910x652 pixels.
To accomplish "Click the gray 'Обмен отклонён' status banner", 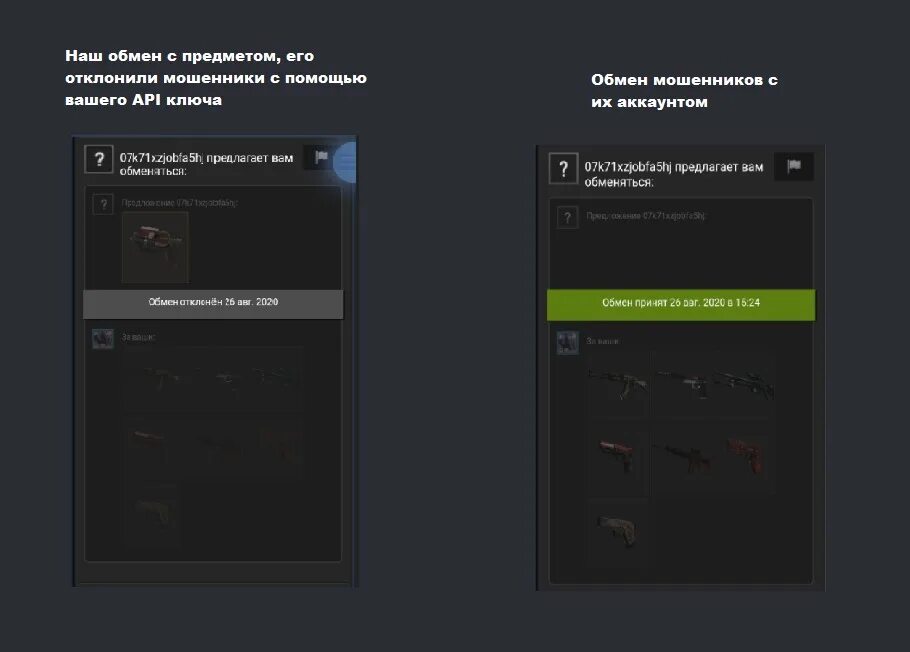I will (213, 304).
